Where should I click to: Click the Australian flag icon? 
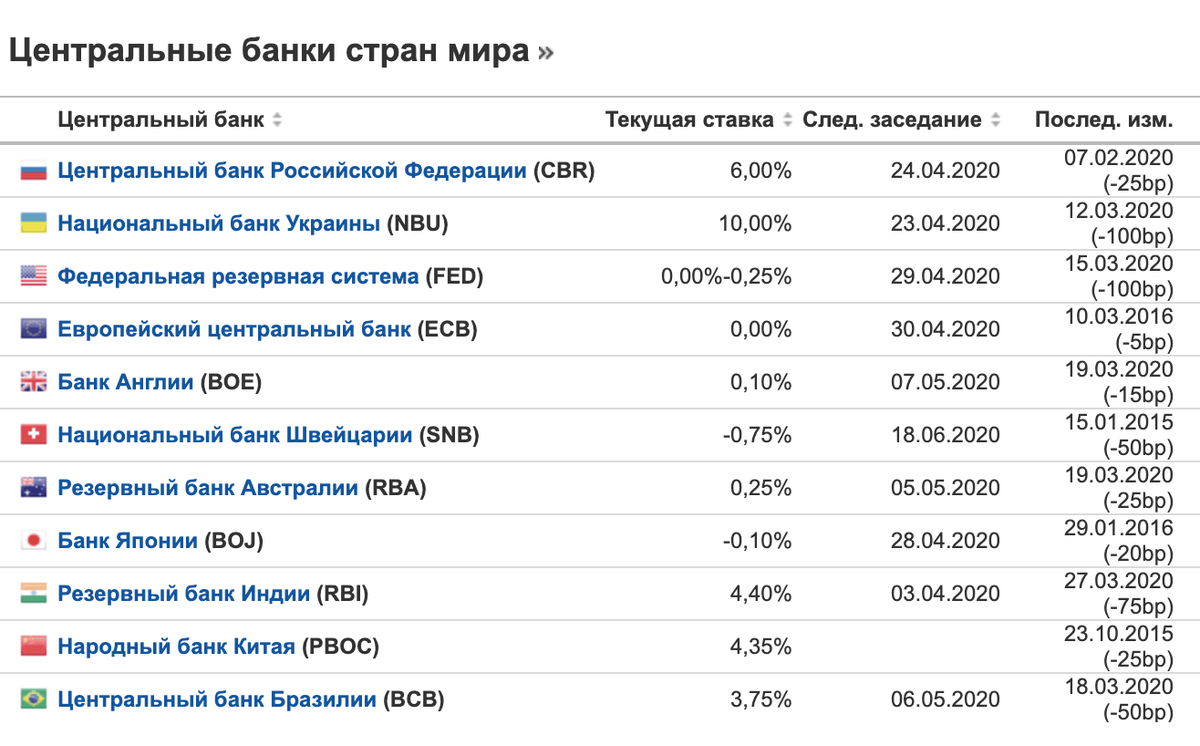[x=34, y=488]
